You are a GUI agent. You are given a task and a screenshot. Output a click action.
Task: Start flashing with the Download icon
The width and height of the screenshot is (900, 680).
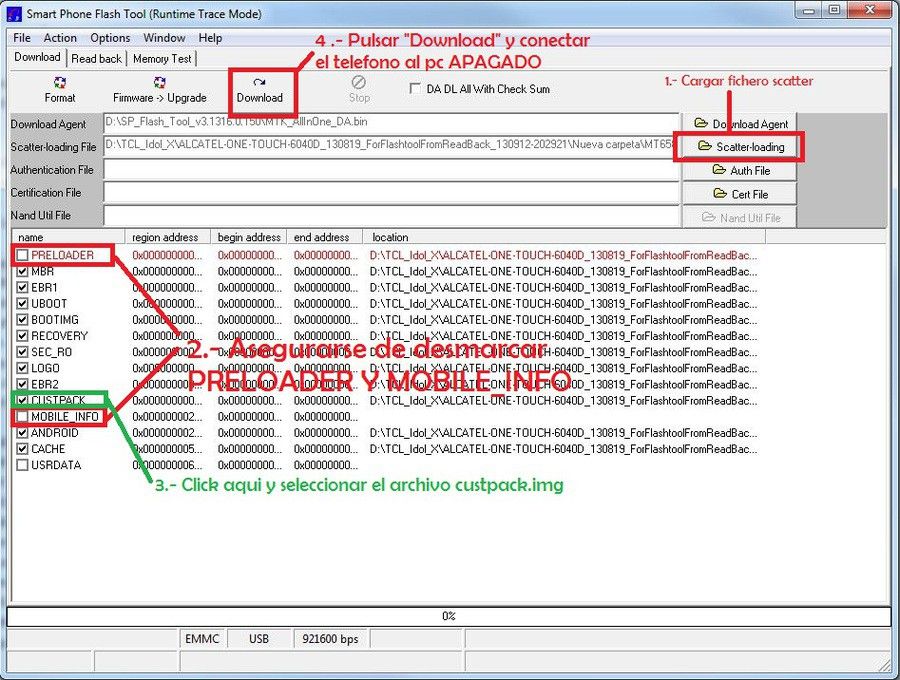click(259, 83)
